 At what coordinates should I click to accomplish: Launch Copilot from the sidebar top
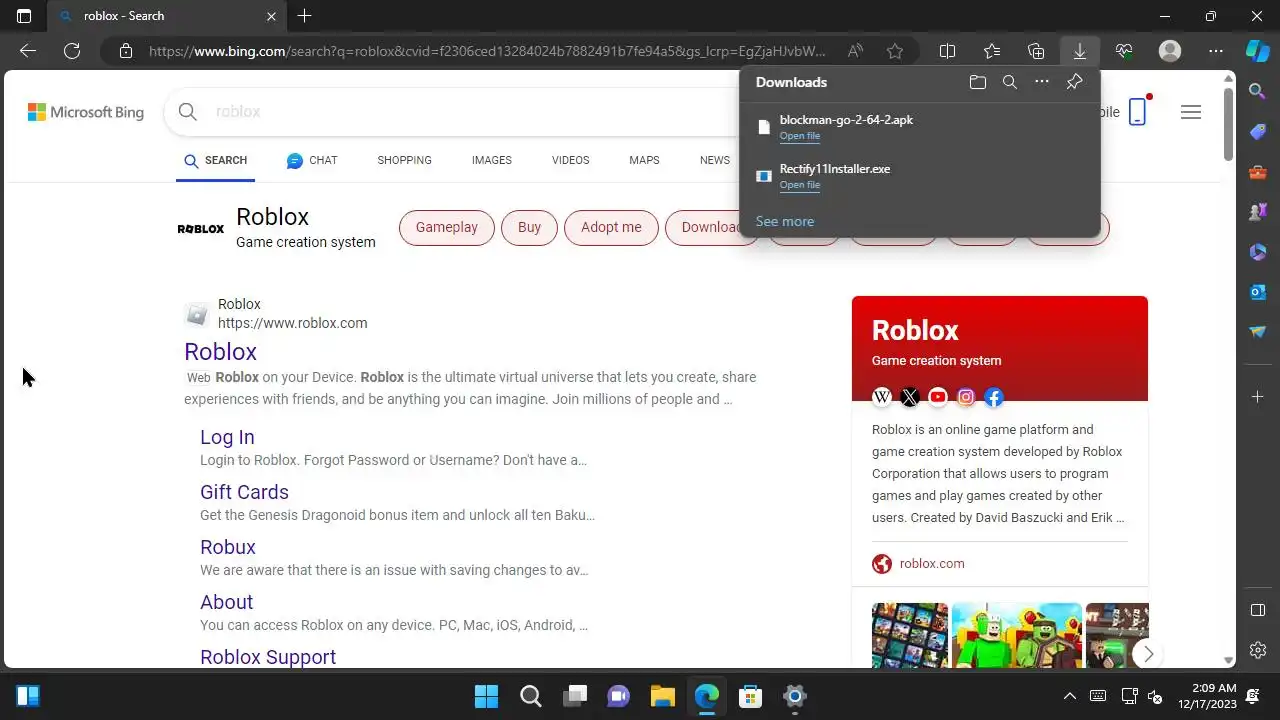point(1258,51)
